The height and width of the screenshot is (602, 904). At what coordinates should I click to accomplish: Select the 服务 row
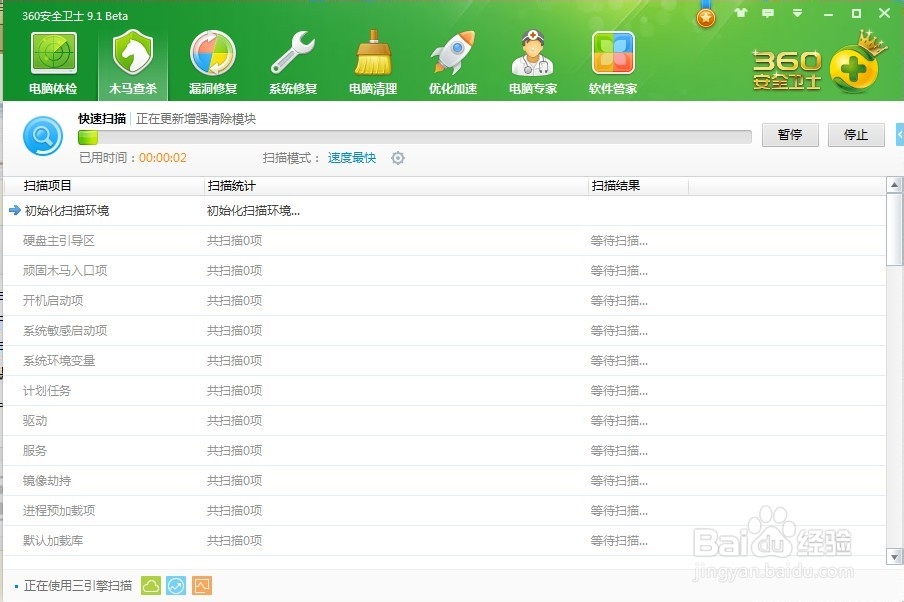tap(445, 450)
